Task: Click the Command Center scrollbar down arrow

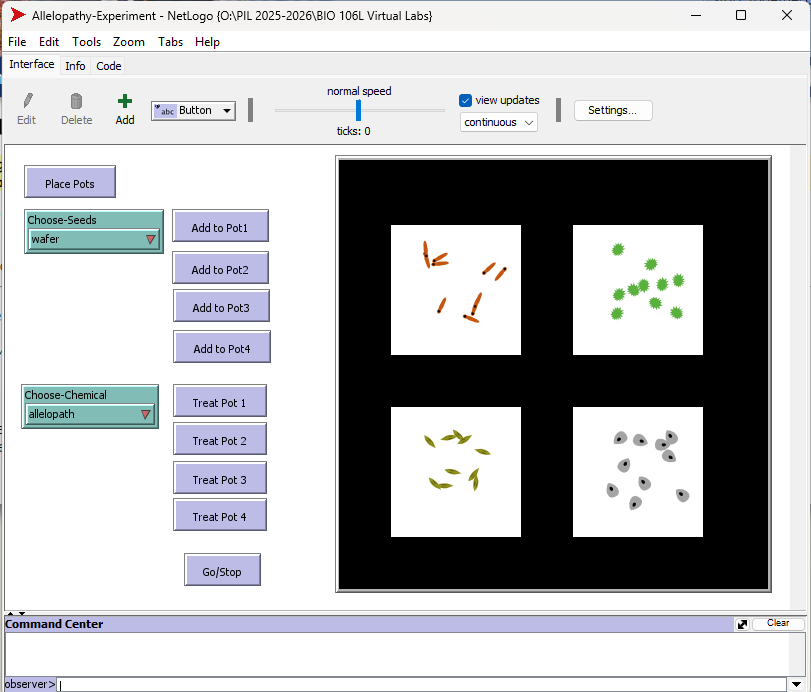Action: point(797,684)
